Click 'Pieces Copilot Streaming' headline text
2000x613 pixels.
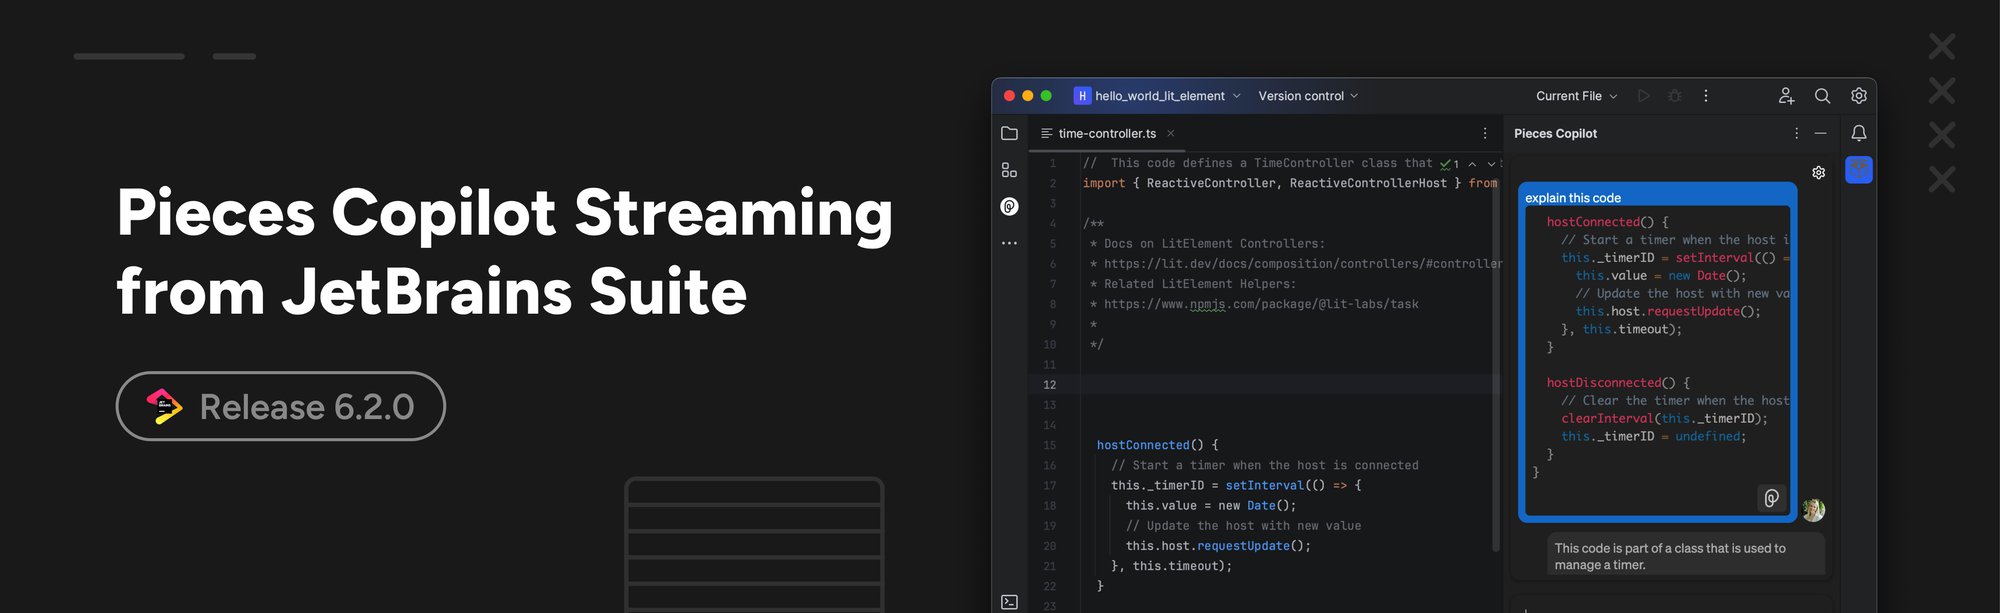(504, 213)
